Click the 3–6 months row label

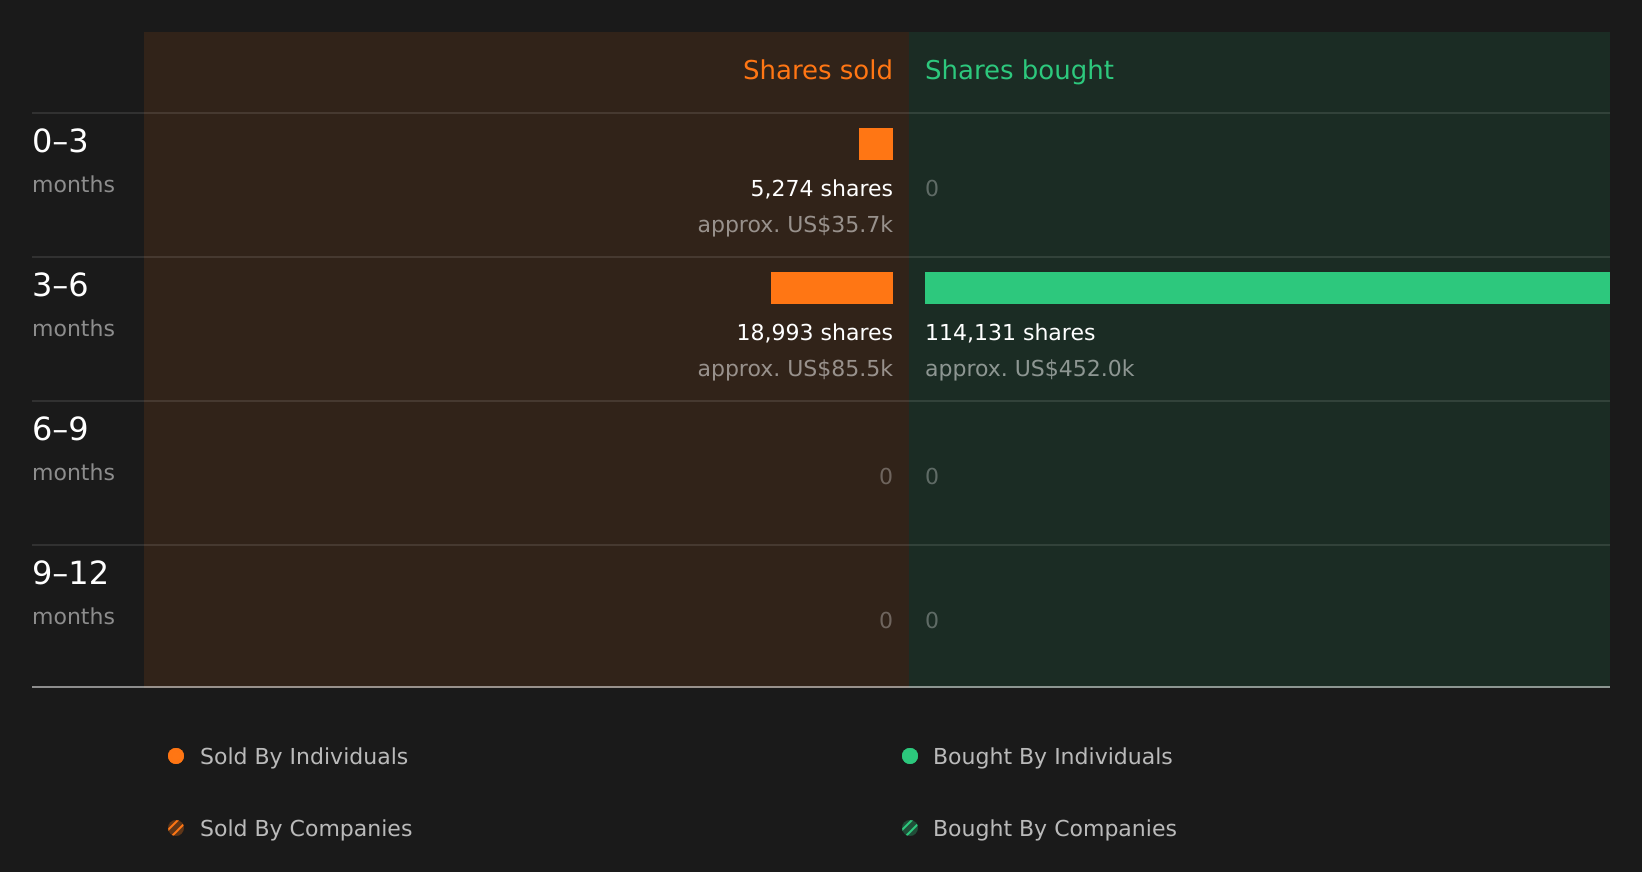click(73, 305)
